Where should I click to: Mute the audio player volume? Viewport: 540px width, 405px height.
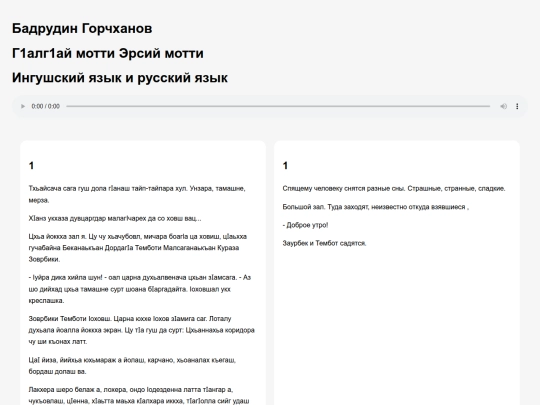click(x=503, y=106)
